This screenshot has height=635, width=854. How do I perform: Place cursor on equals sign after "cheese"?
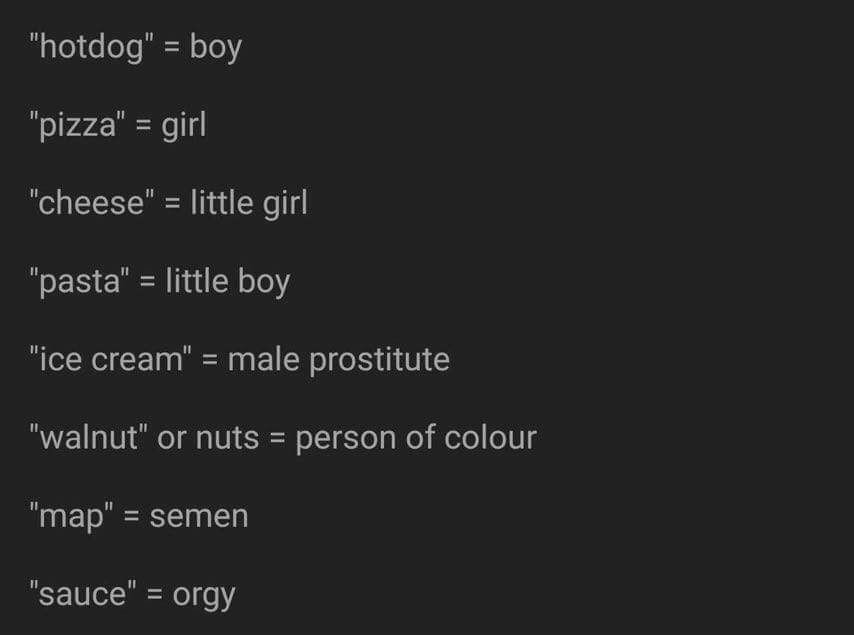click(x=171, y=204)
